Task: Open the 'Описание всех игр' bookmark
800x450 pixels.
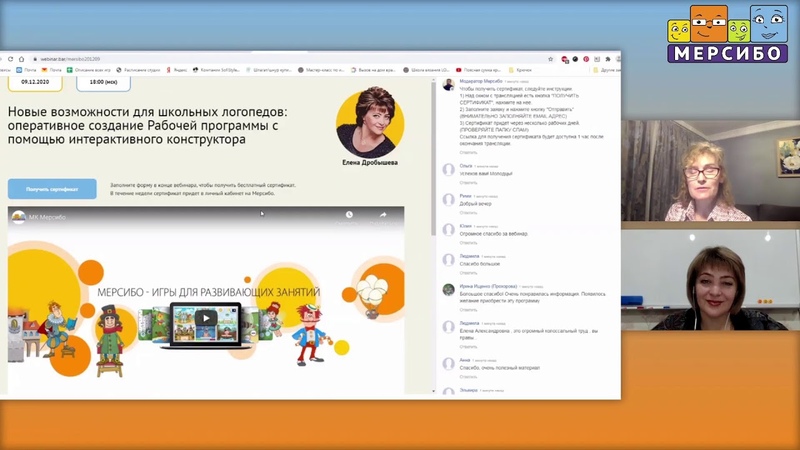Action: point(89,70)
